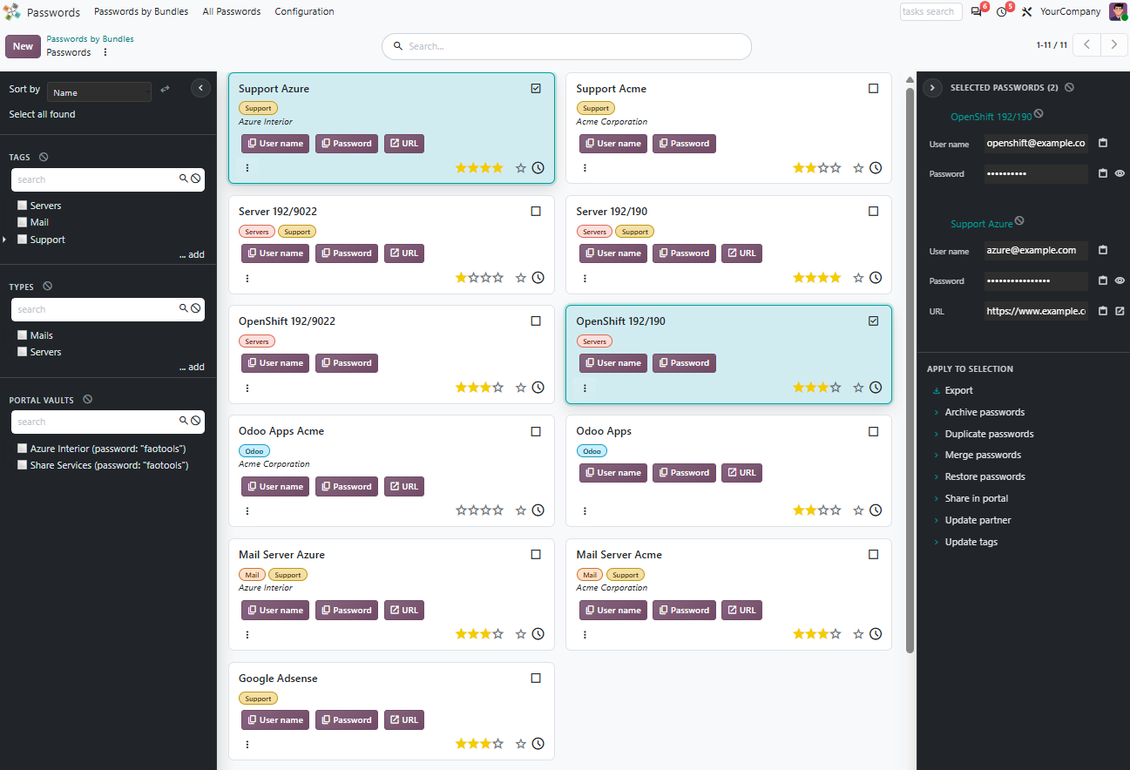Viewport: 1130px width, 770px height.
Task: Click Password button on the Odoo Apps card
Action: click(684, 472)
